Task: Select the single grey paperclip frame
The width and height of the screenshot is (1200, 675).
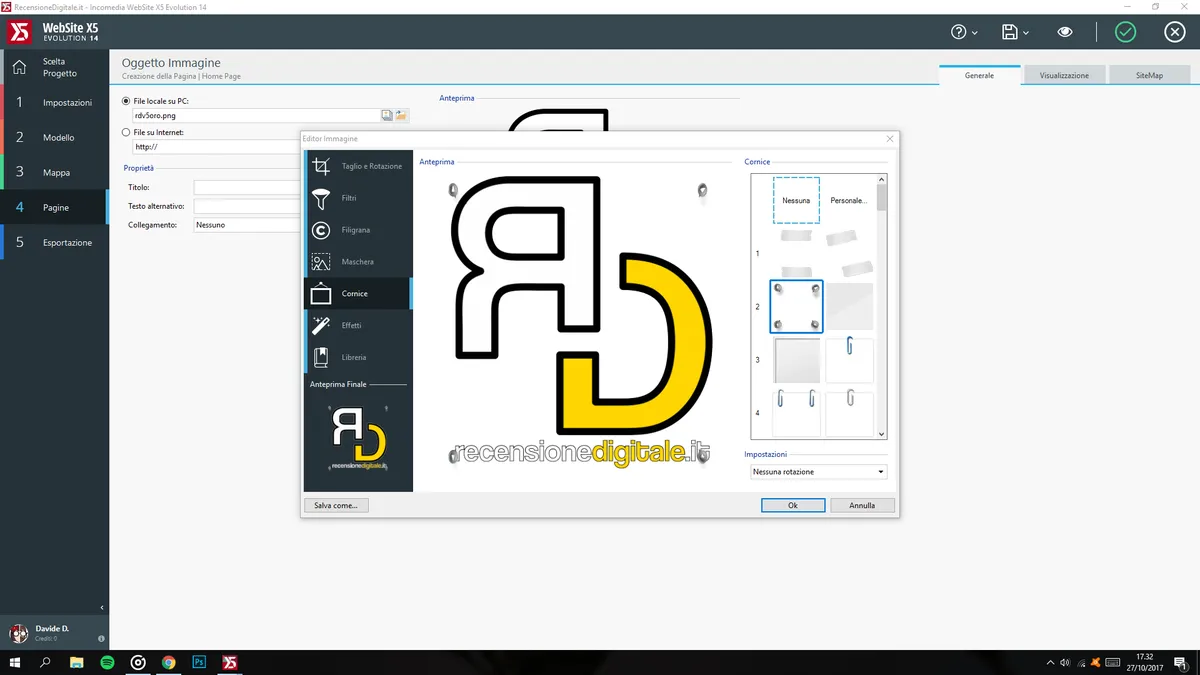Action: (849, 413)
